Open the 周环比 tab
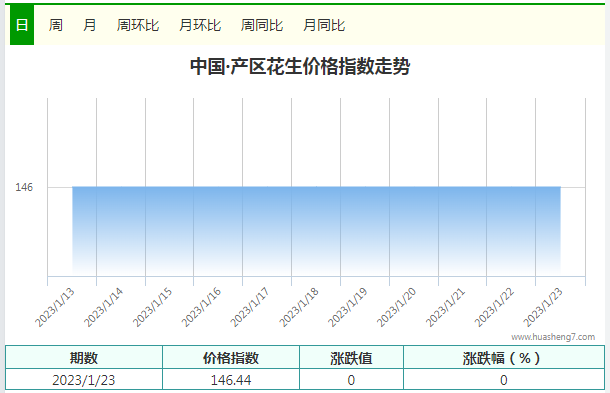Screen dimensions: 610x393 [138, 25]
